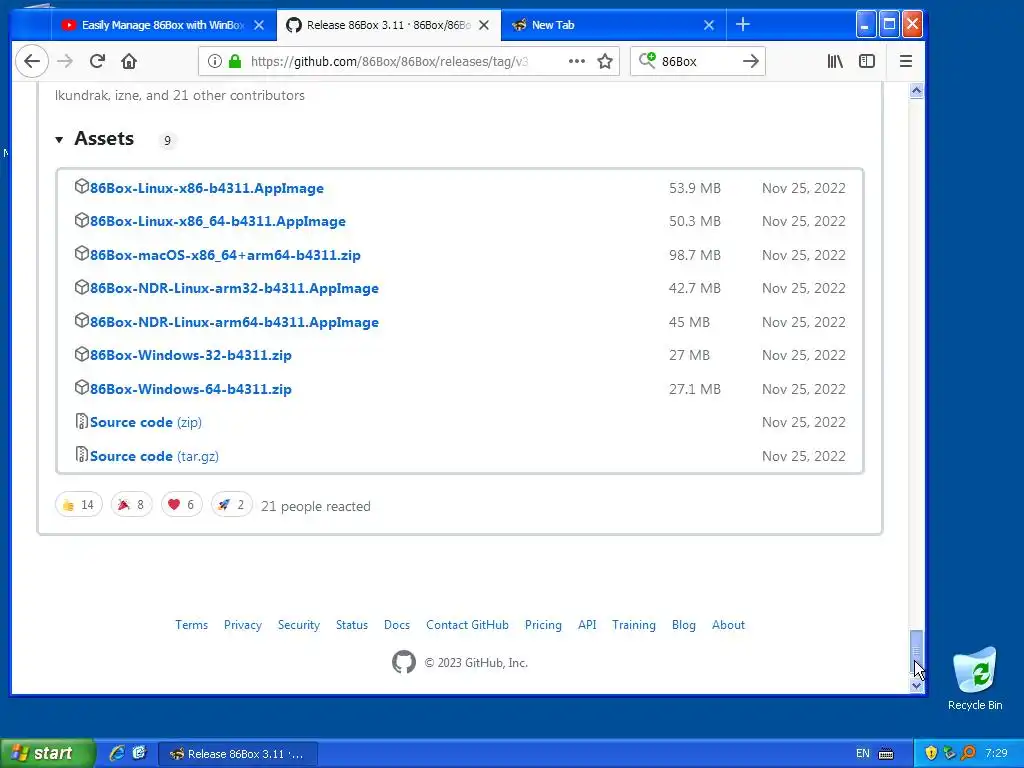
Task: Reload the current page
Action: tap(97, 61)
